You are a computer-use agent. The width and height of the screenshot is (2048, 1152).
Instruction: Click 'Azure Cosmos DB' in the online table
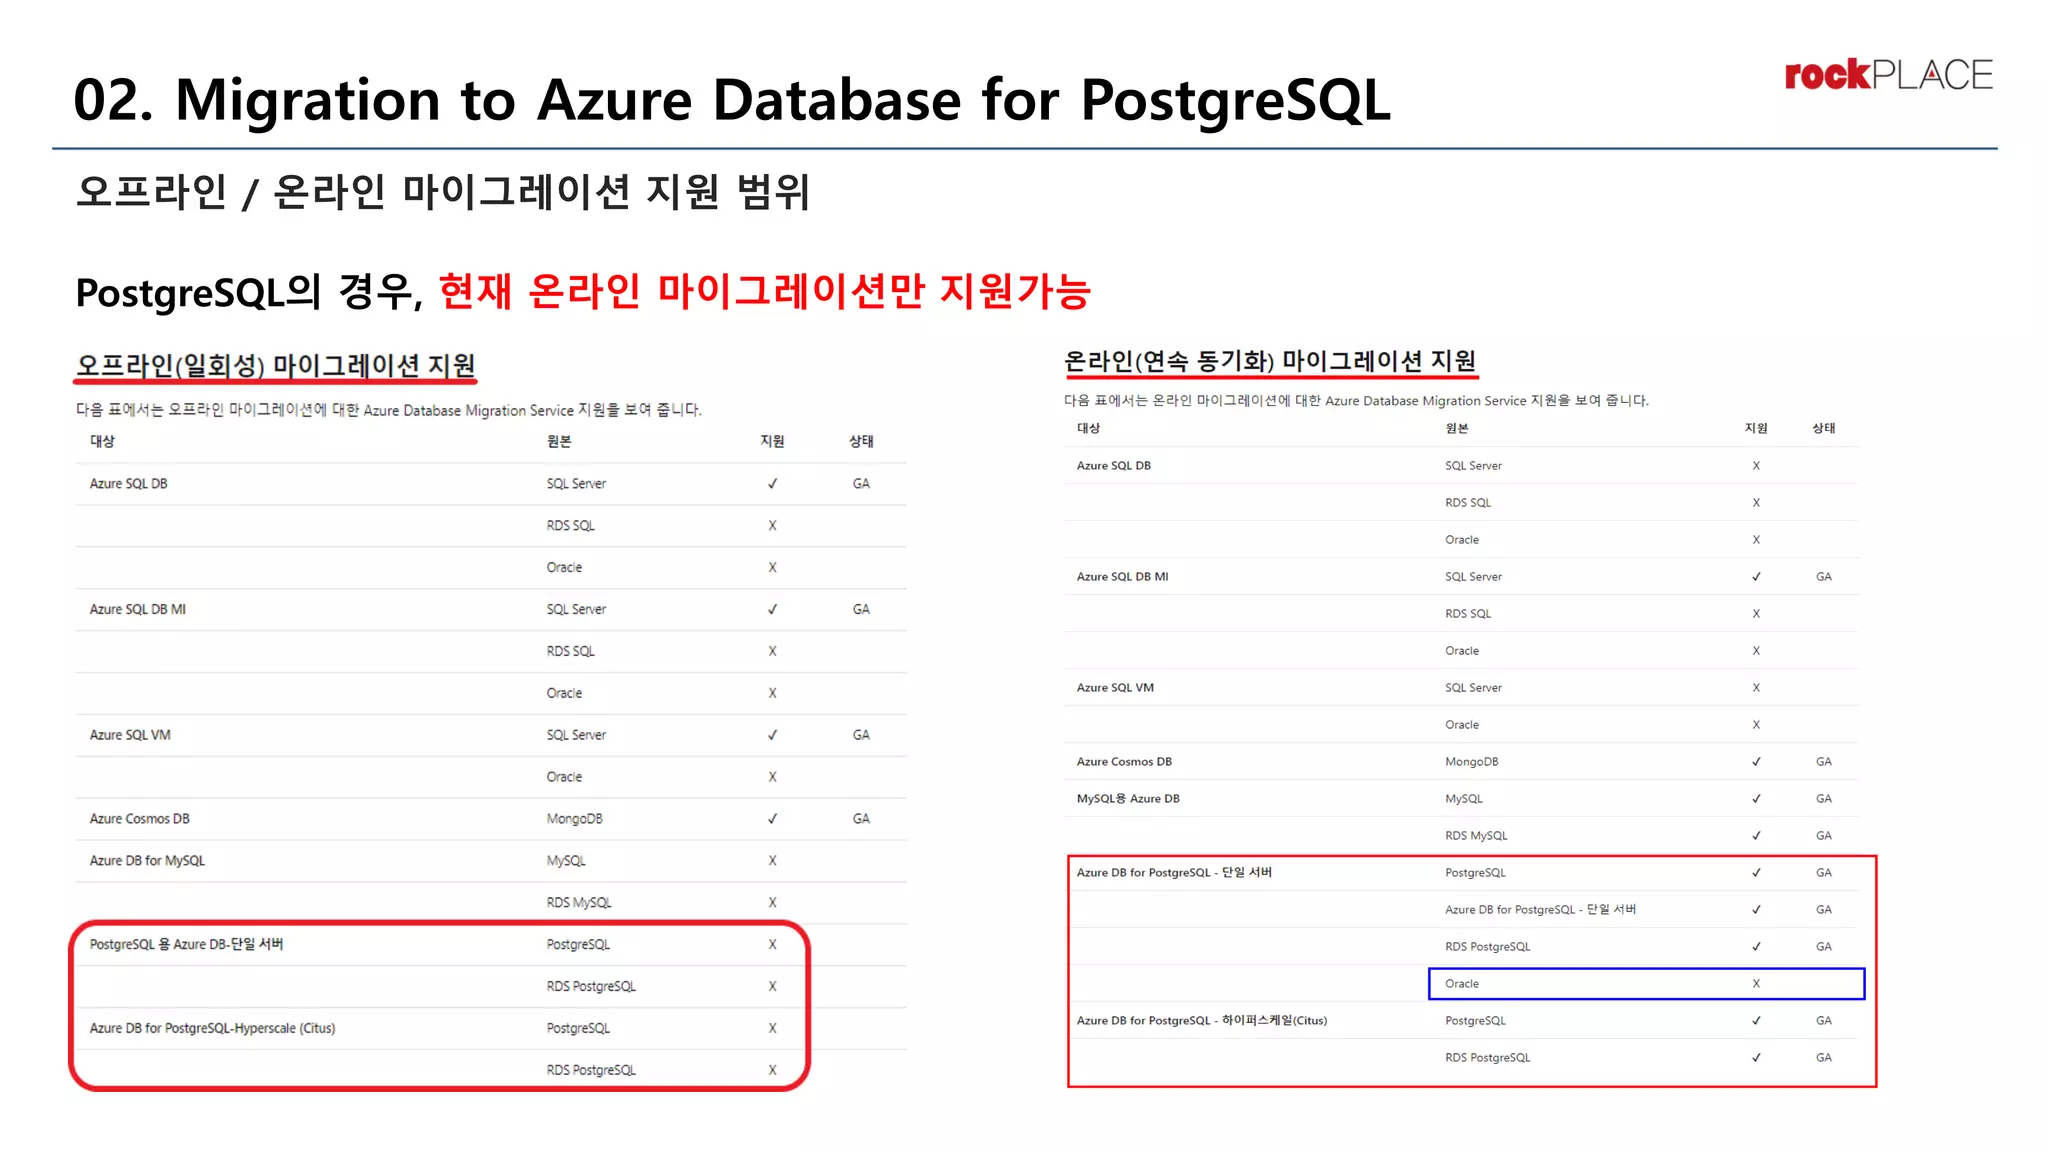pyautogui.click(x=1124, y=762)
